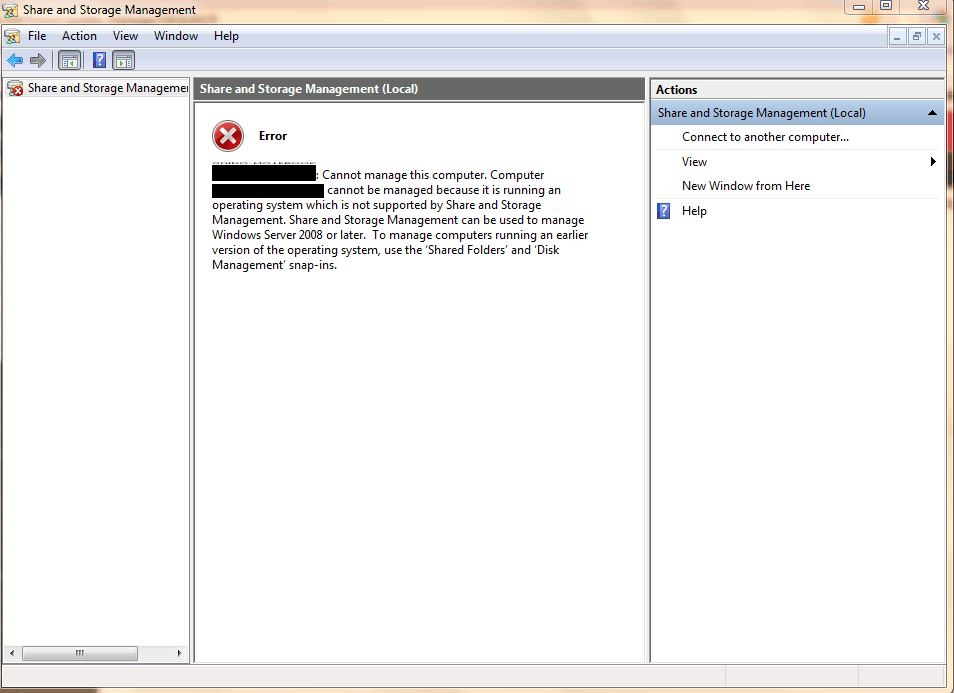Click right arrow of tree horizontal scrollbar
The height and width of the screenshot is (693, 954).
(179, 653)
